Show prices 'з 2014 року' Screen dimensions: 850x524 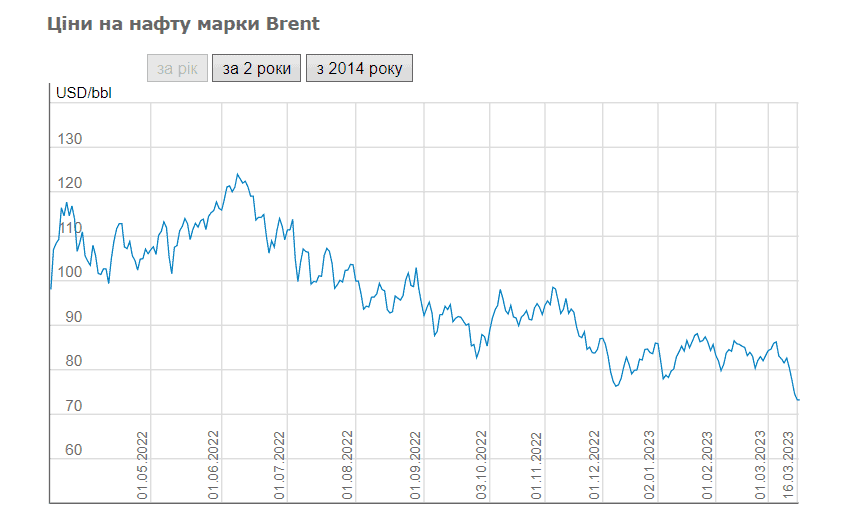point(359,68)
